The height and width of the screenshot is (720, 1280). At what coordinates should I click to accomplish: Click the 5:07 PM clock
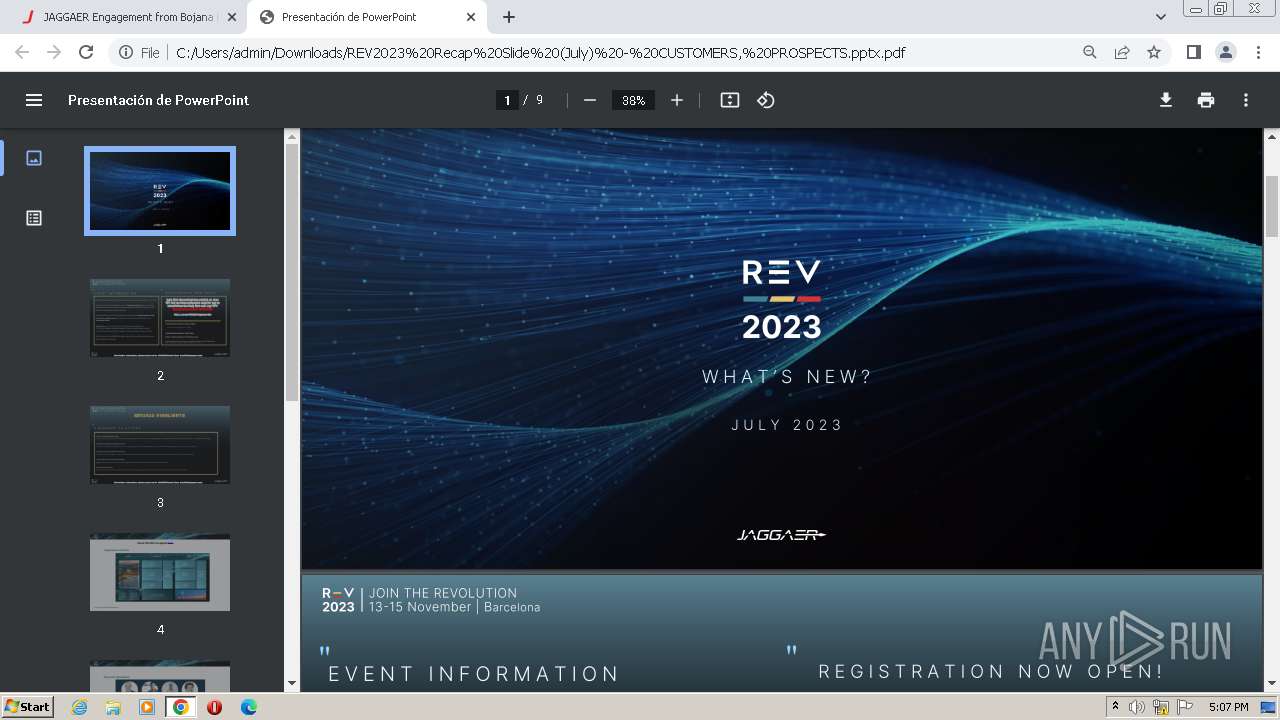pos(1228,707)
